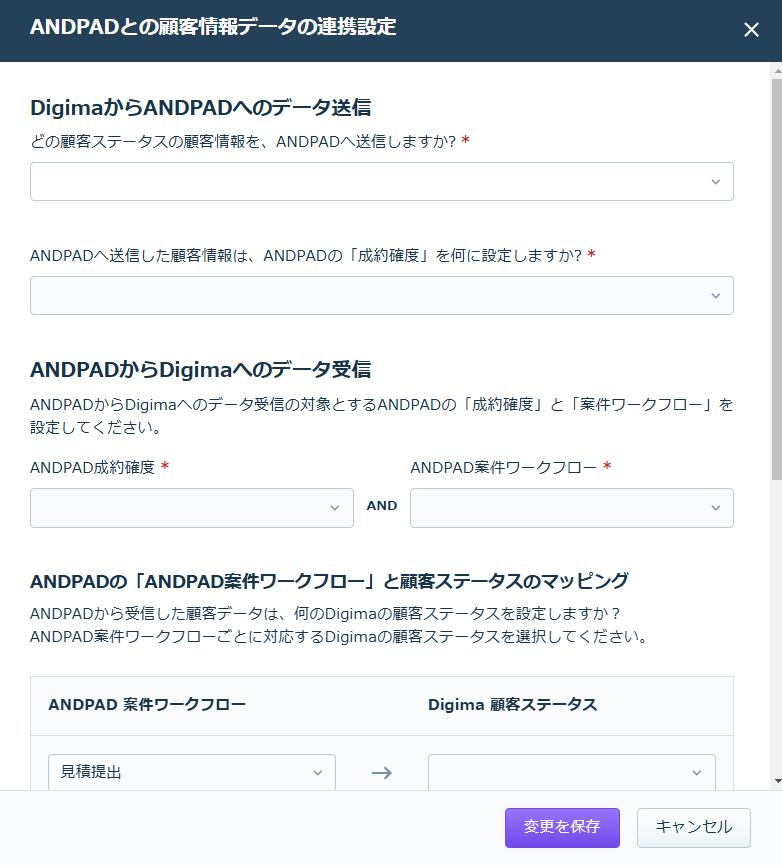Expand the ANDPAD案件ワークフロー receive dropdown
This screenshot has height=865, width=782.
pos(572,508)
